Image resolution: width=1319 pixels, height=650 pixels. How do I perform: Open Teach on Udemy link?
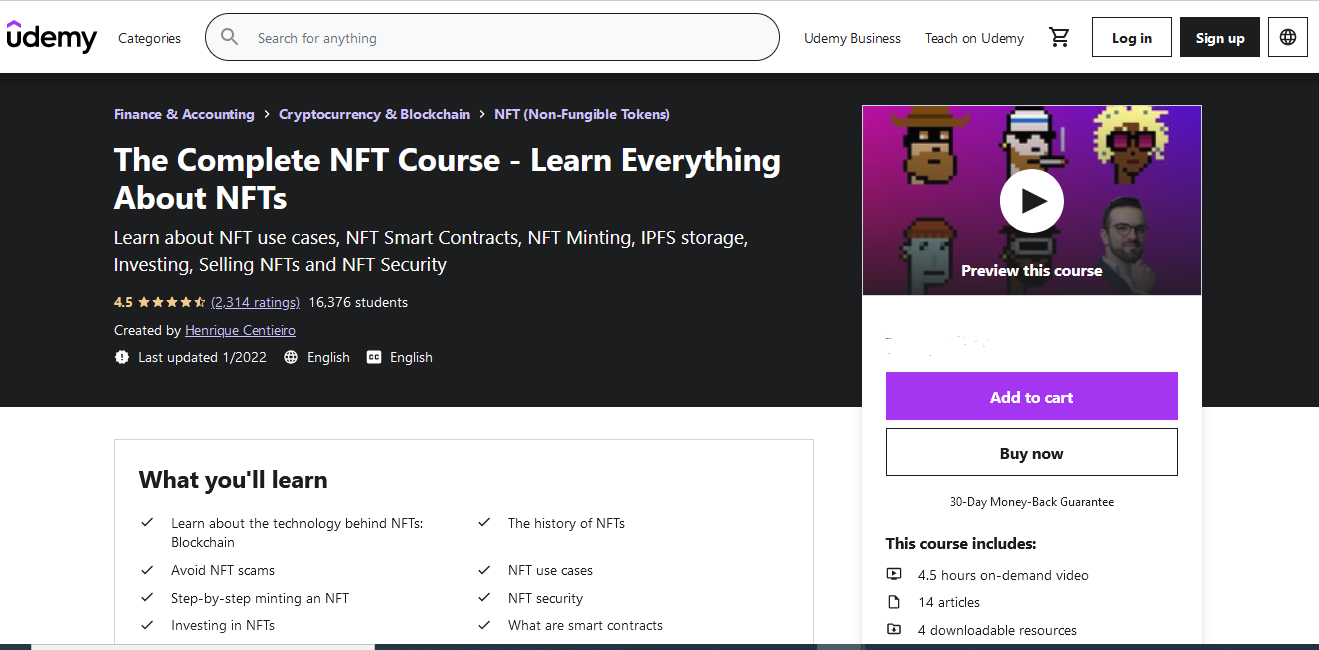pos(974,38)
